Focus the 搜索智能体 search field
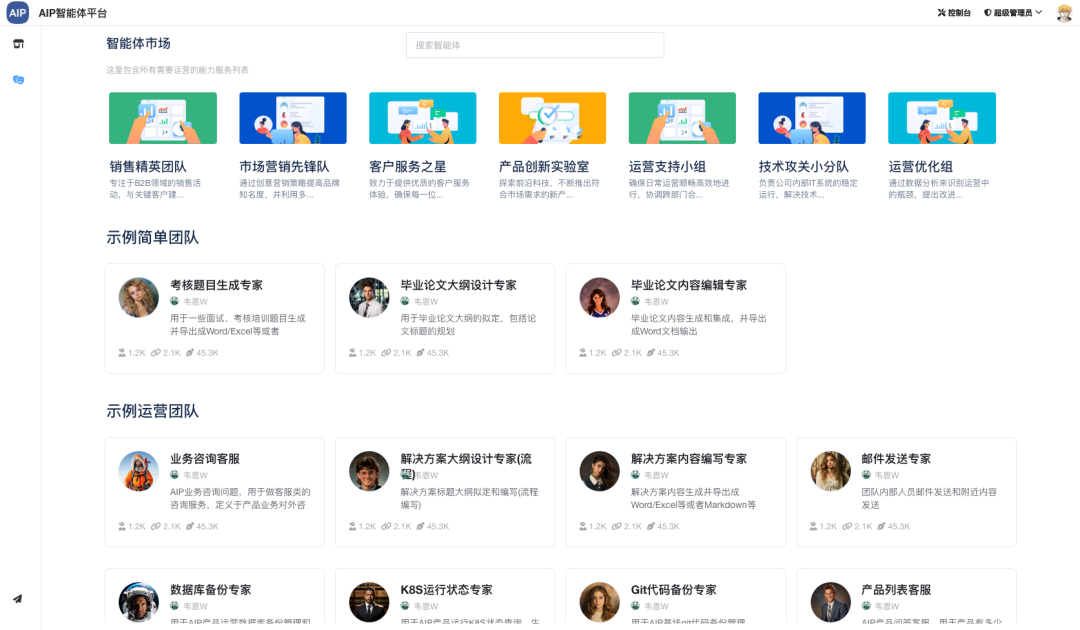The image size is (1080, 630). click(535, 45)
